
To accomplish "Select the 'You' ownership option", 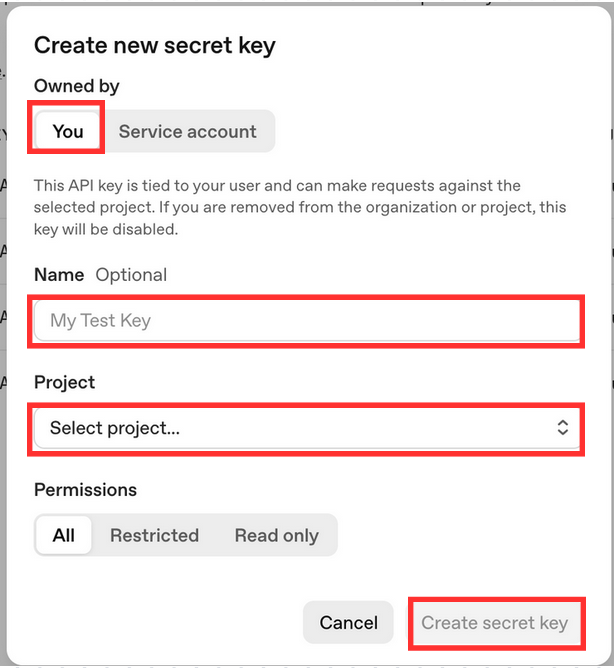I will (x=68, y=132).
